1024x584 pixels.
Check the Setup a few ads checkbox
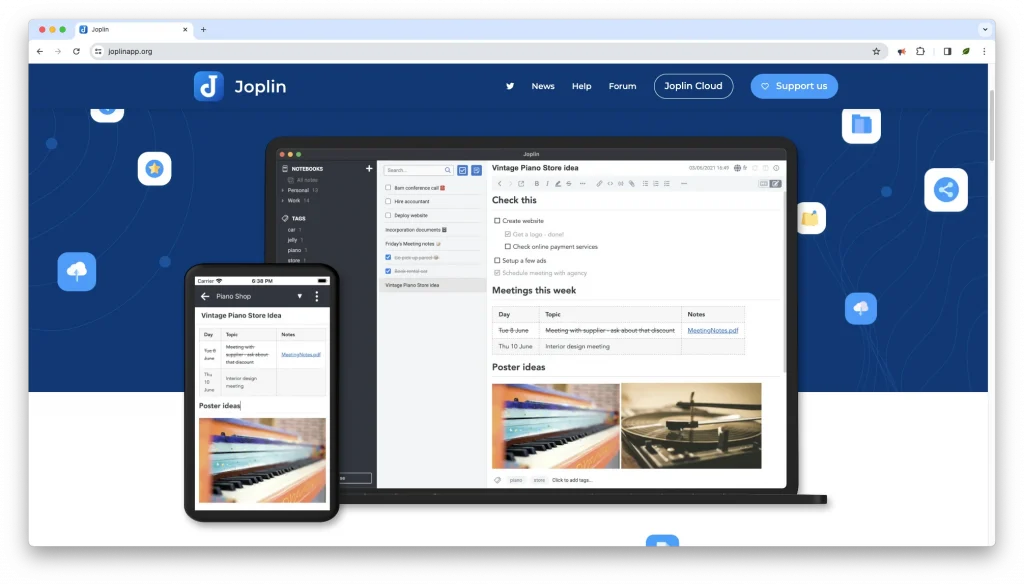[x=497, y=261]
